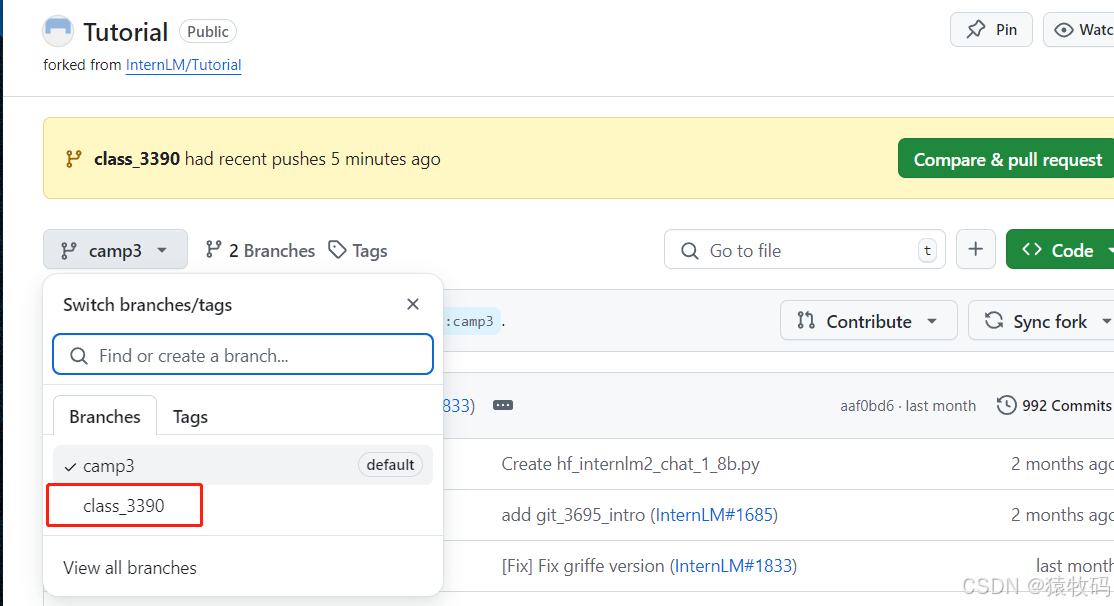Click the t shortcut key hint

pos(927,250)
